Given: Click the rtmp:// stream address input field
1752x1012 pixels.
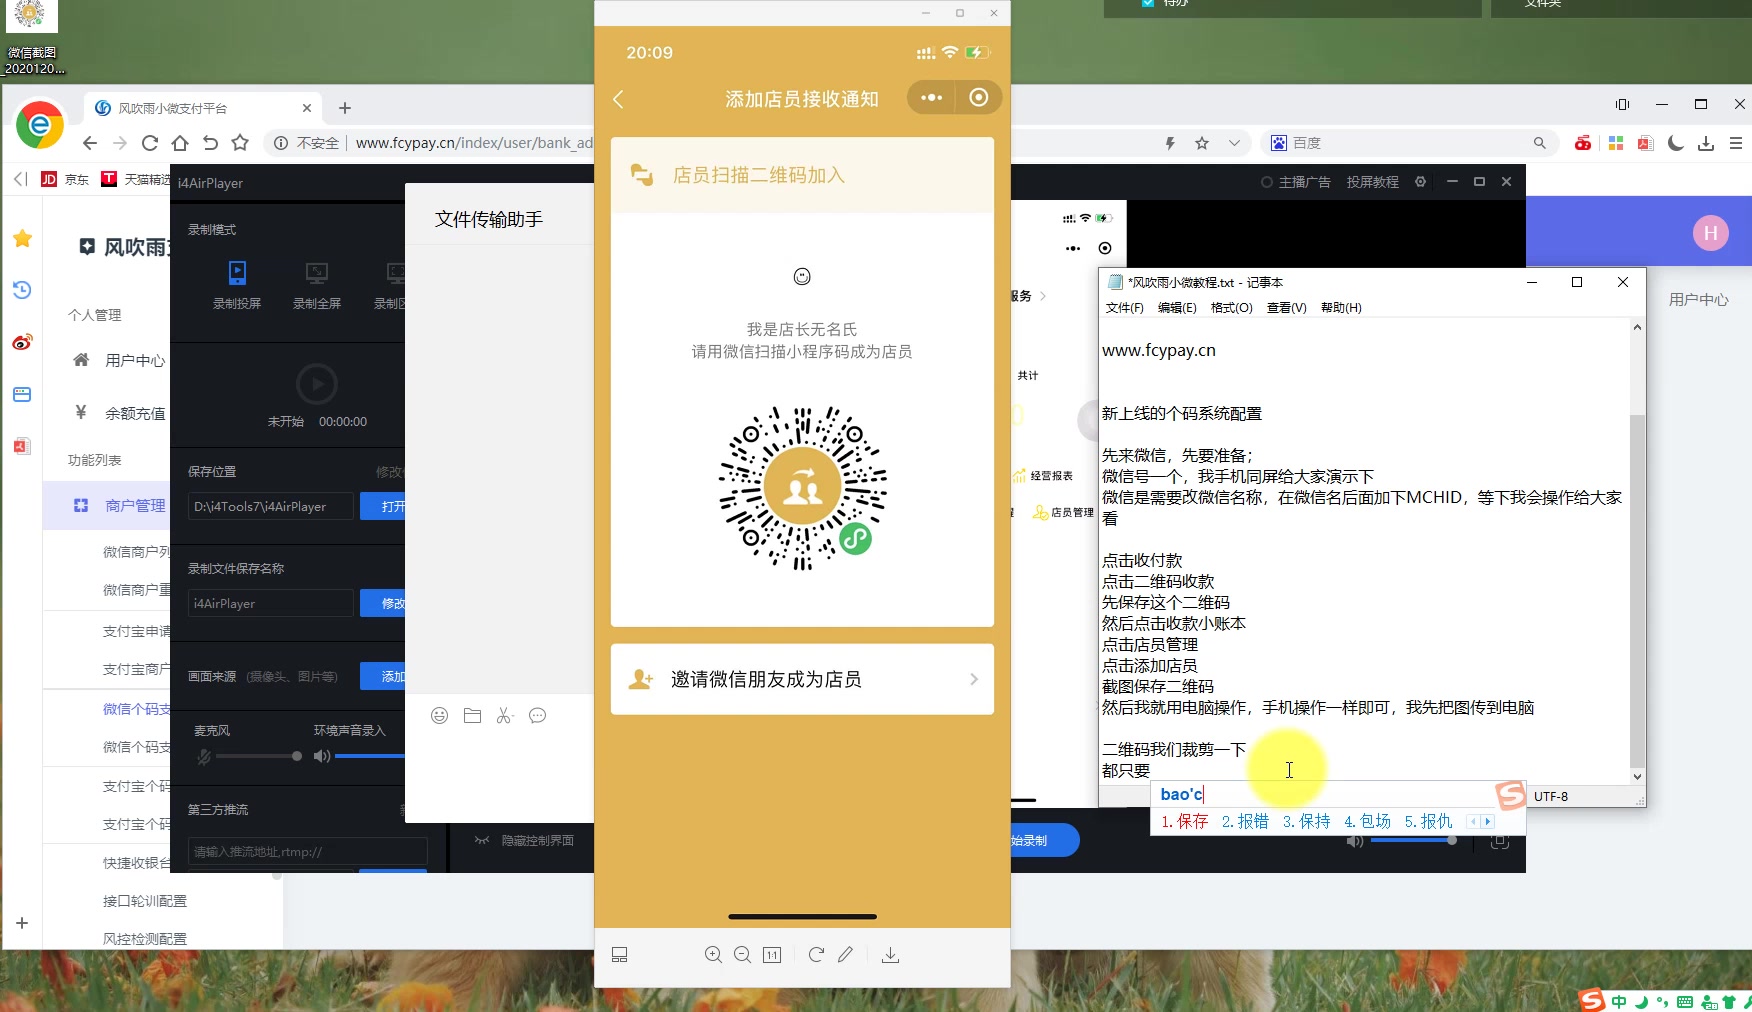Looking at the screenshot, I should [306, 851].
